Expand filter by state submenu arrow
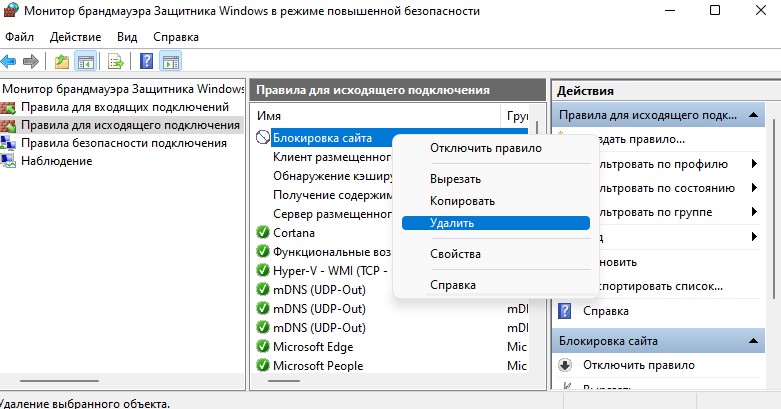Viewport: 781px width, 409px height. tap(754, 187)
